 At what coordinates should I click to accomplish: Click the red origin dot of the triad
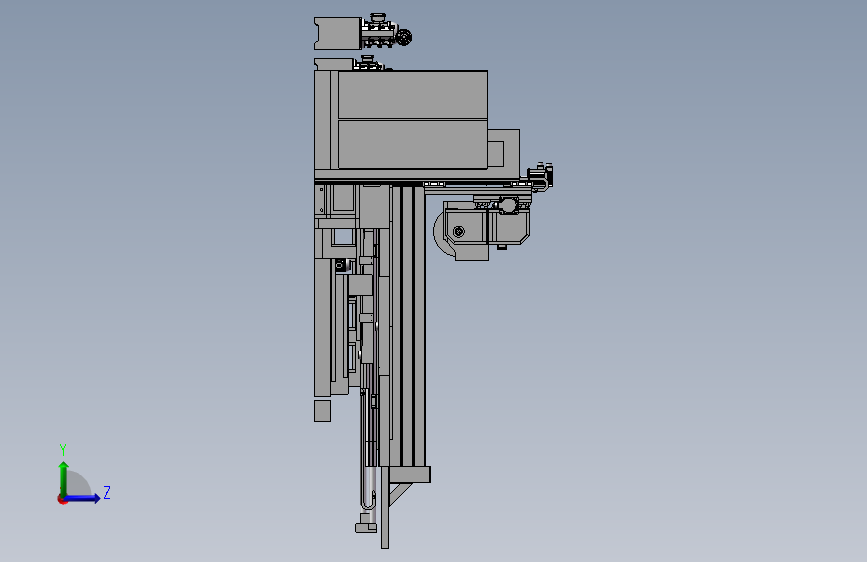pyautogui.click(x=62, y=499)
